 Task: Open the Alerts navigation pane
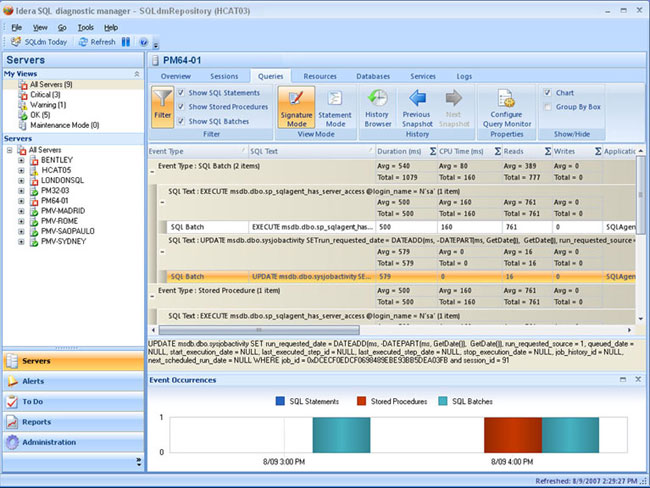[x=73, y=381]
